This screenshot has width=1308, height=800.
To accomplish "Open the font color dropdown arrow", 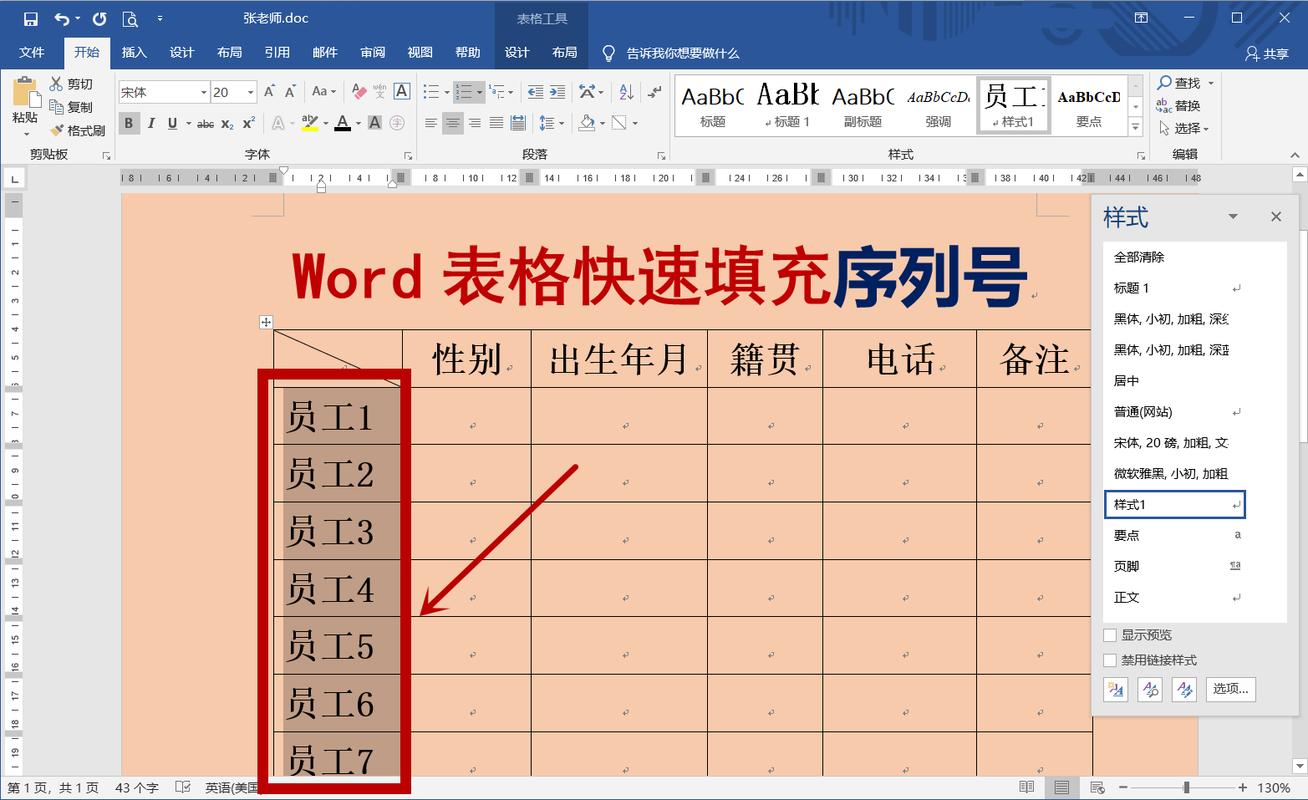I will pyautogui.click(x=358, y=123).
